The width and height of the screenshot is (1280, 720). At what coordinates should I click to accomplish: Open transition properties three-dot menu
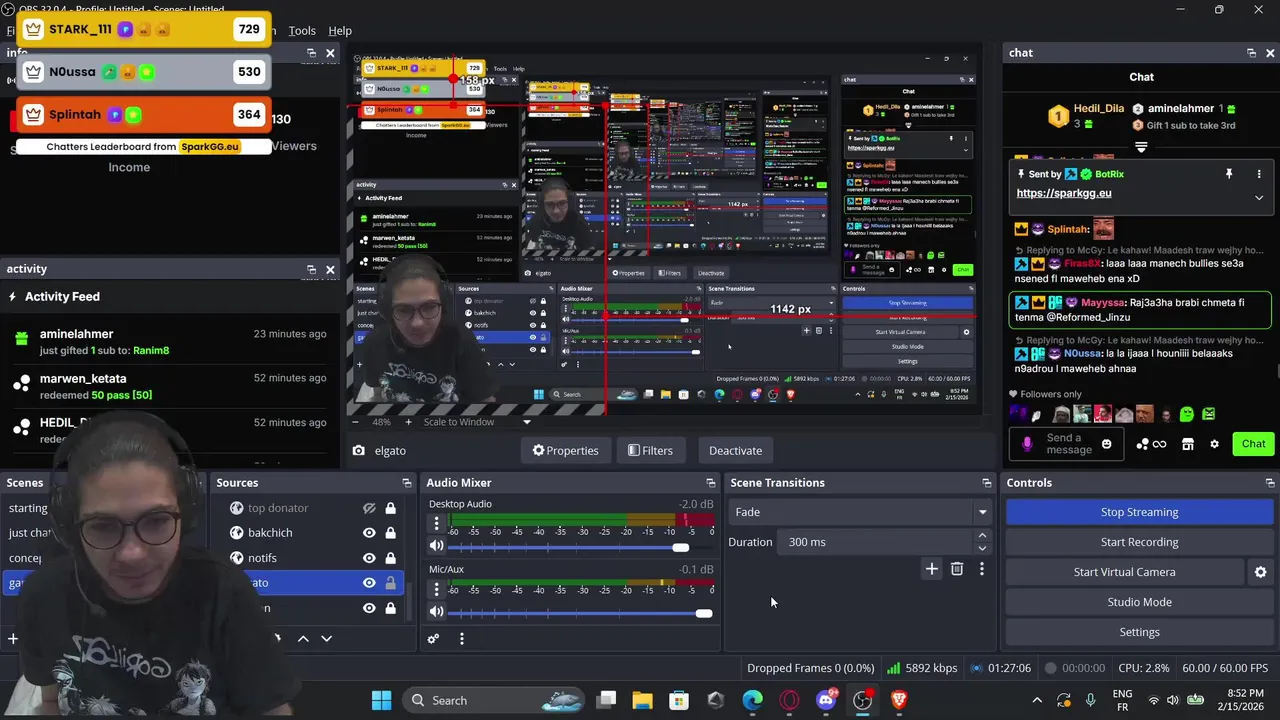[982, 569]
